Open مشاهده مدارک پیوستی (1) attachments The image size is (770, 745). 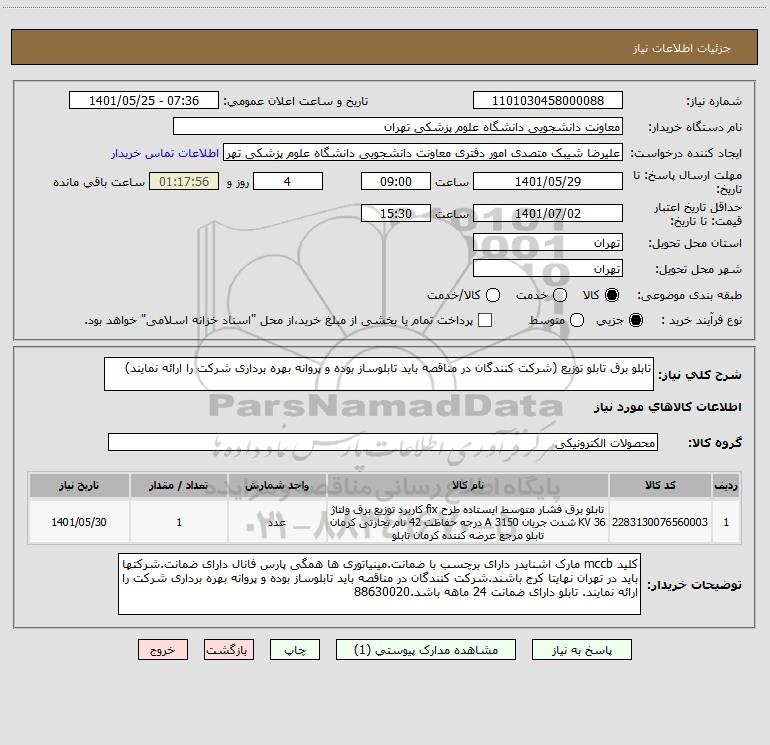pyautogui.click(x=426, y=650)
